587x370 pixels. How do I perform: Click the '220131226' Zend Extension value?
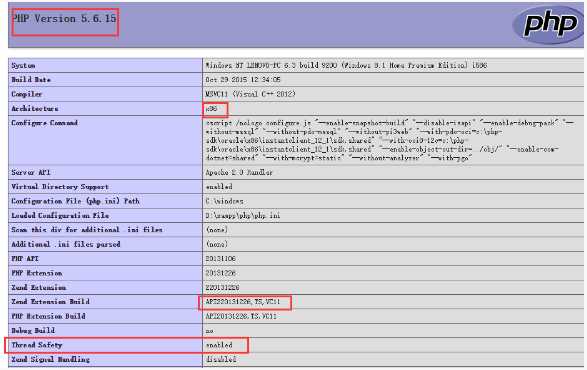[x=222, y=288]
